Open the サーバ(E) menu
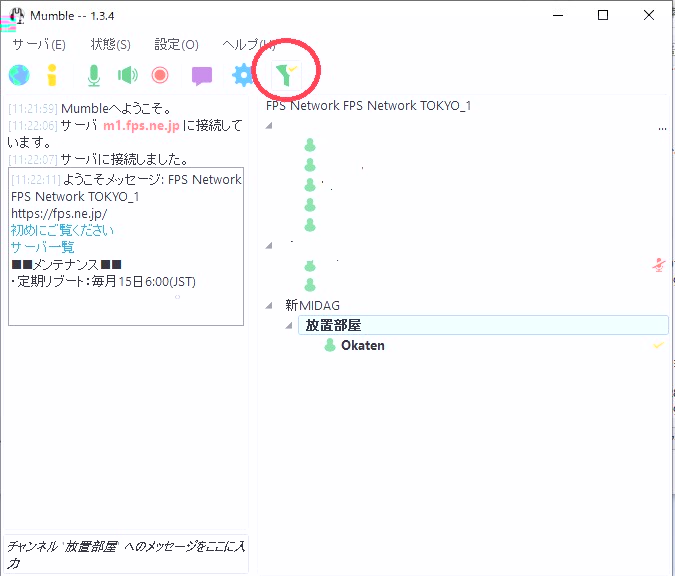Image resolution: width=675 pixels, height=576 pixels. [x=39, y=44]
